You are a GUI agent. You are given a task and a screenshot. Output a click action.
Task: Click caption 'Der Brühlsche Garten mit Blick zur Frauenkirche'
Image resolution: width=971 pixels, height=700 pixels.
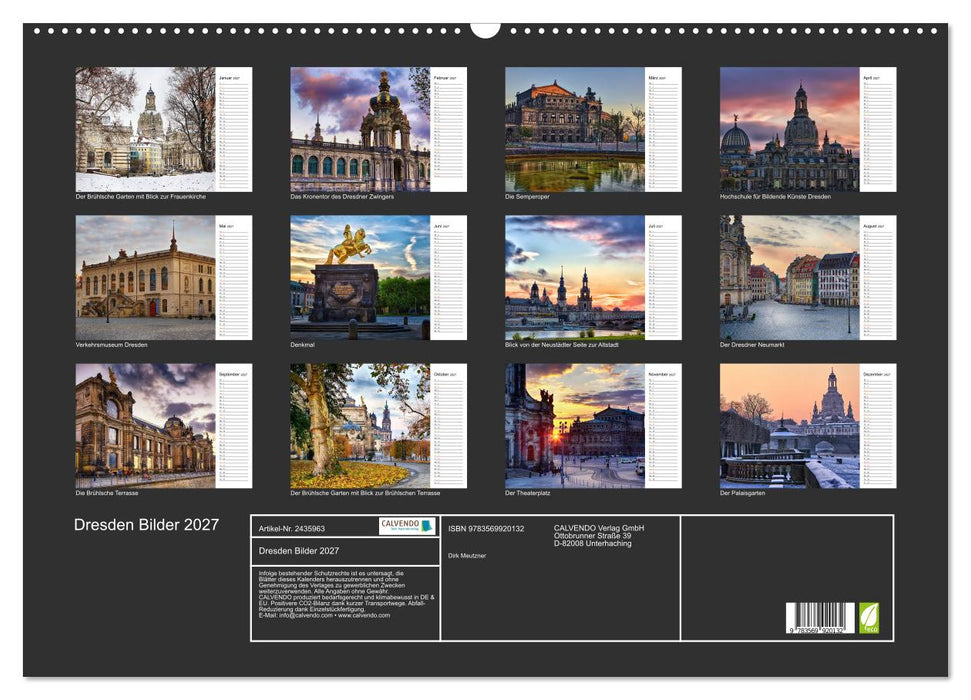point(141,196)
